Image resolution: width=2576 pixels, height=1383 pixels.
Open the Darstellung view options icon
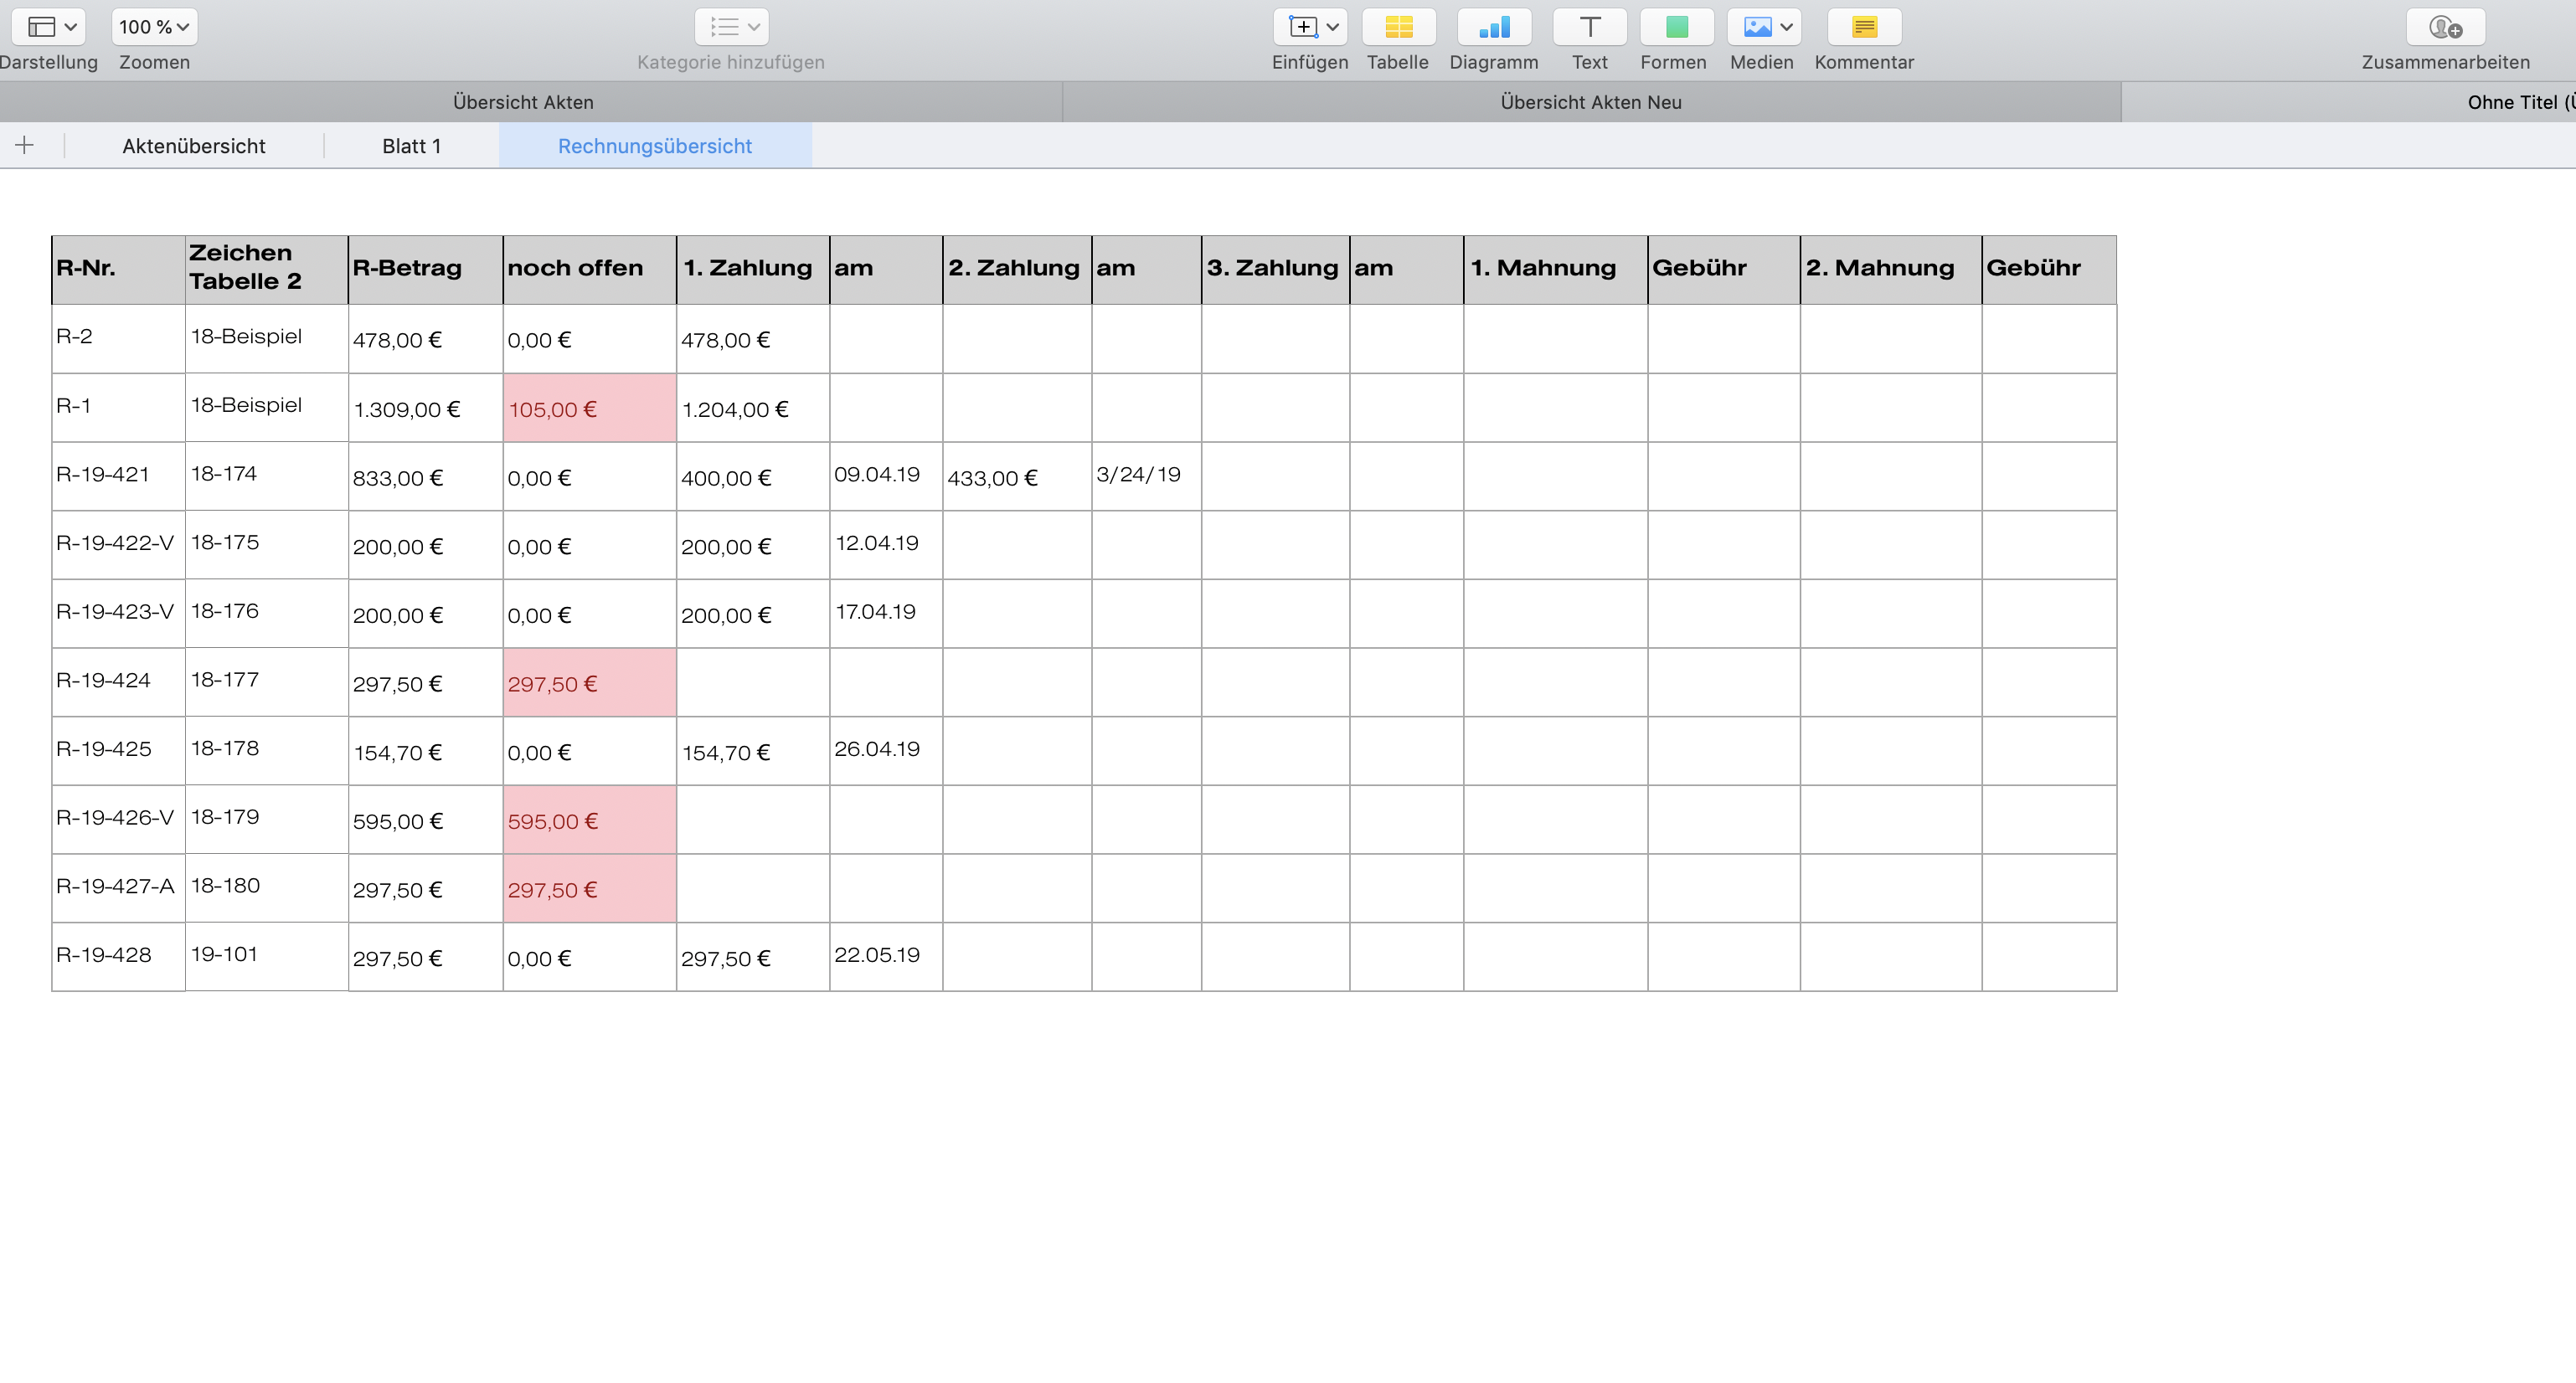48,27
